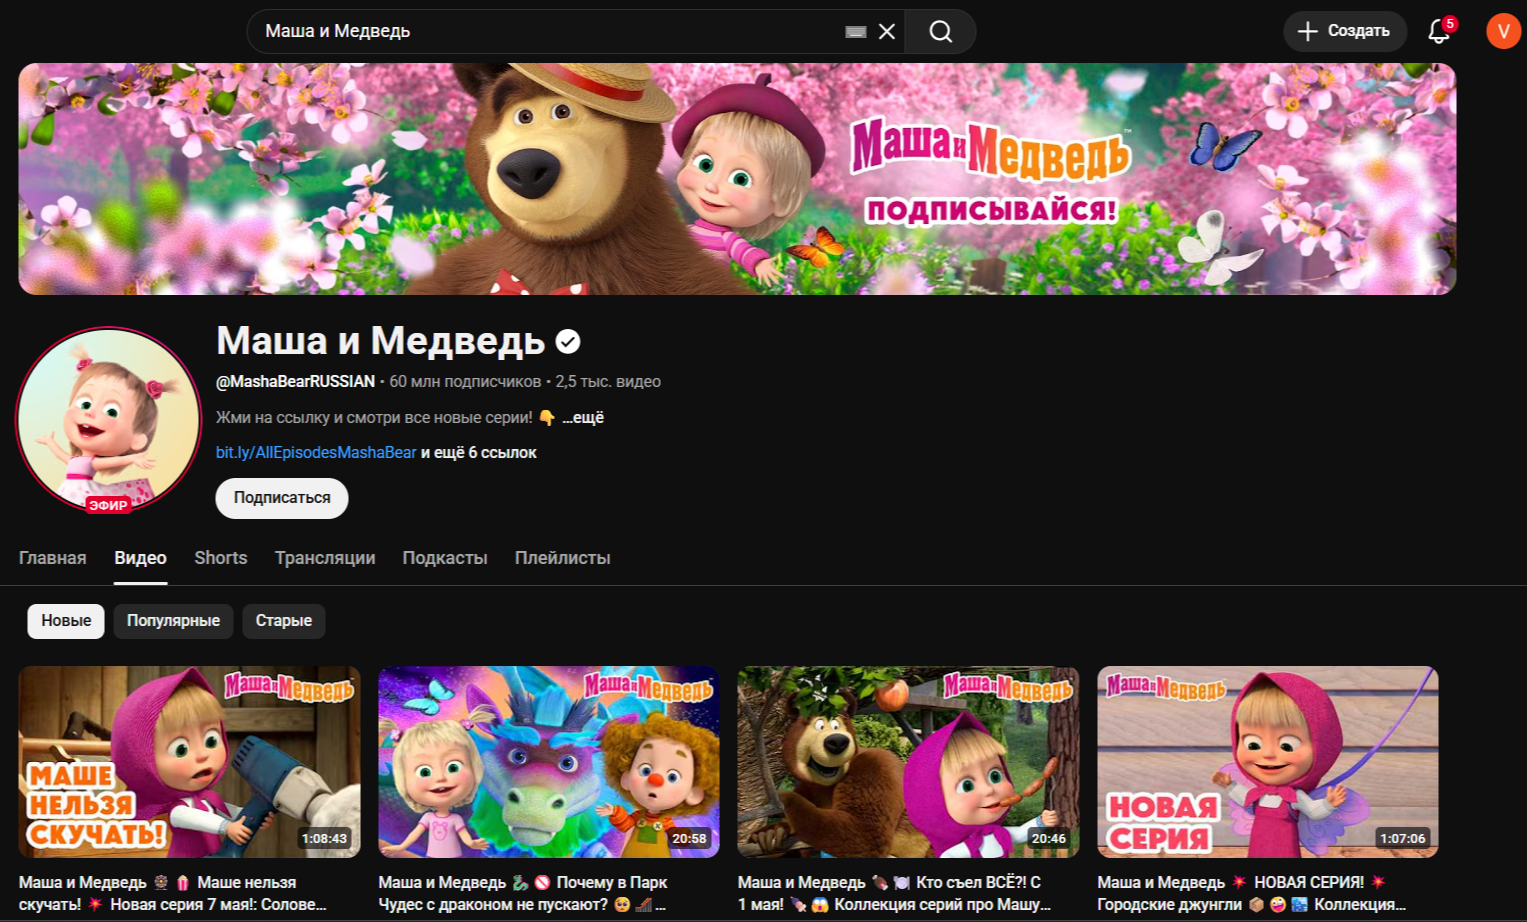1527x922 pixels.
Task: Open the on-screen keyboard icon
Action: point(855,32)
